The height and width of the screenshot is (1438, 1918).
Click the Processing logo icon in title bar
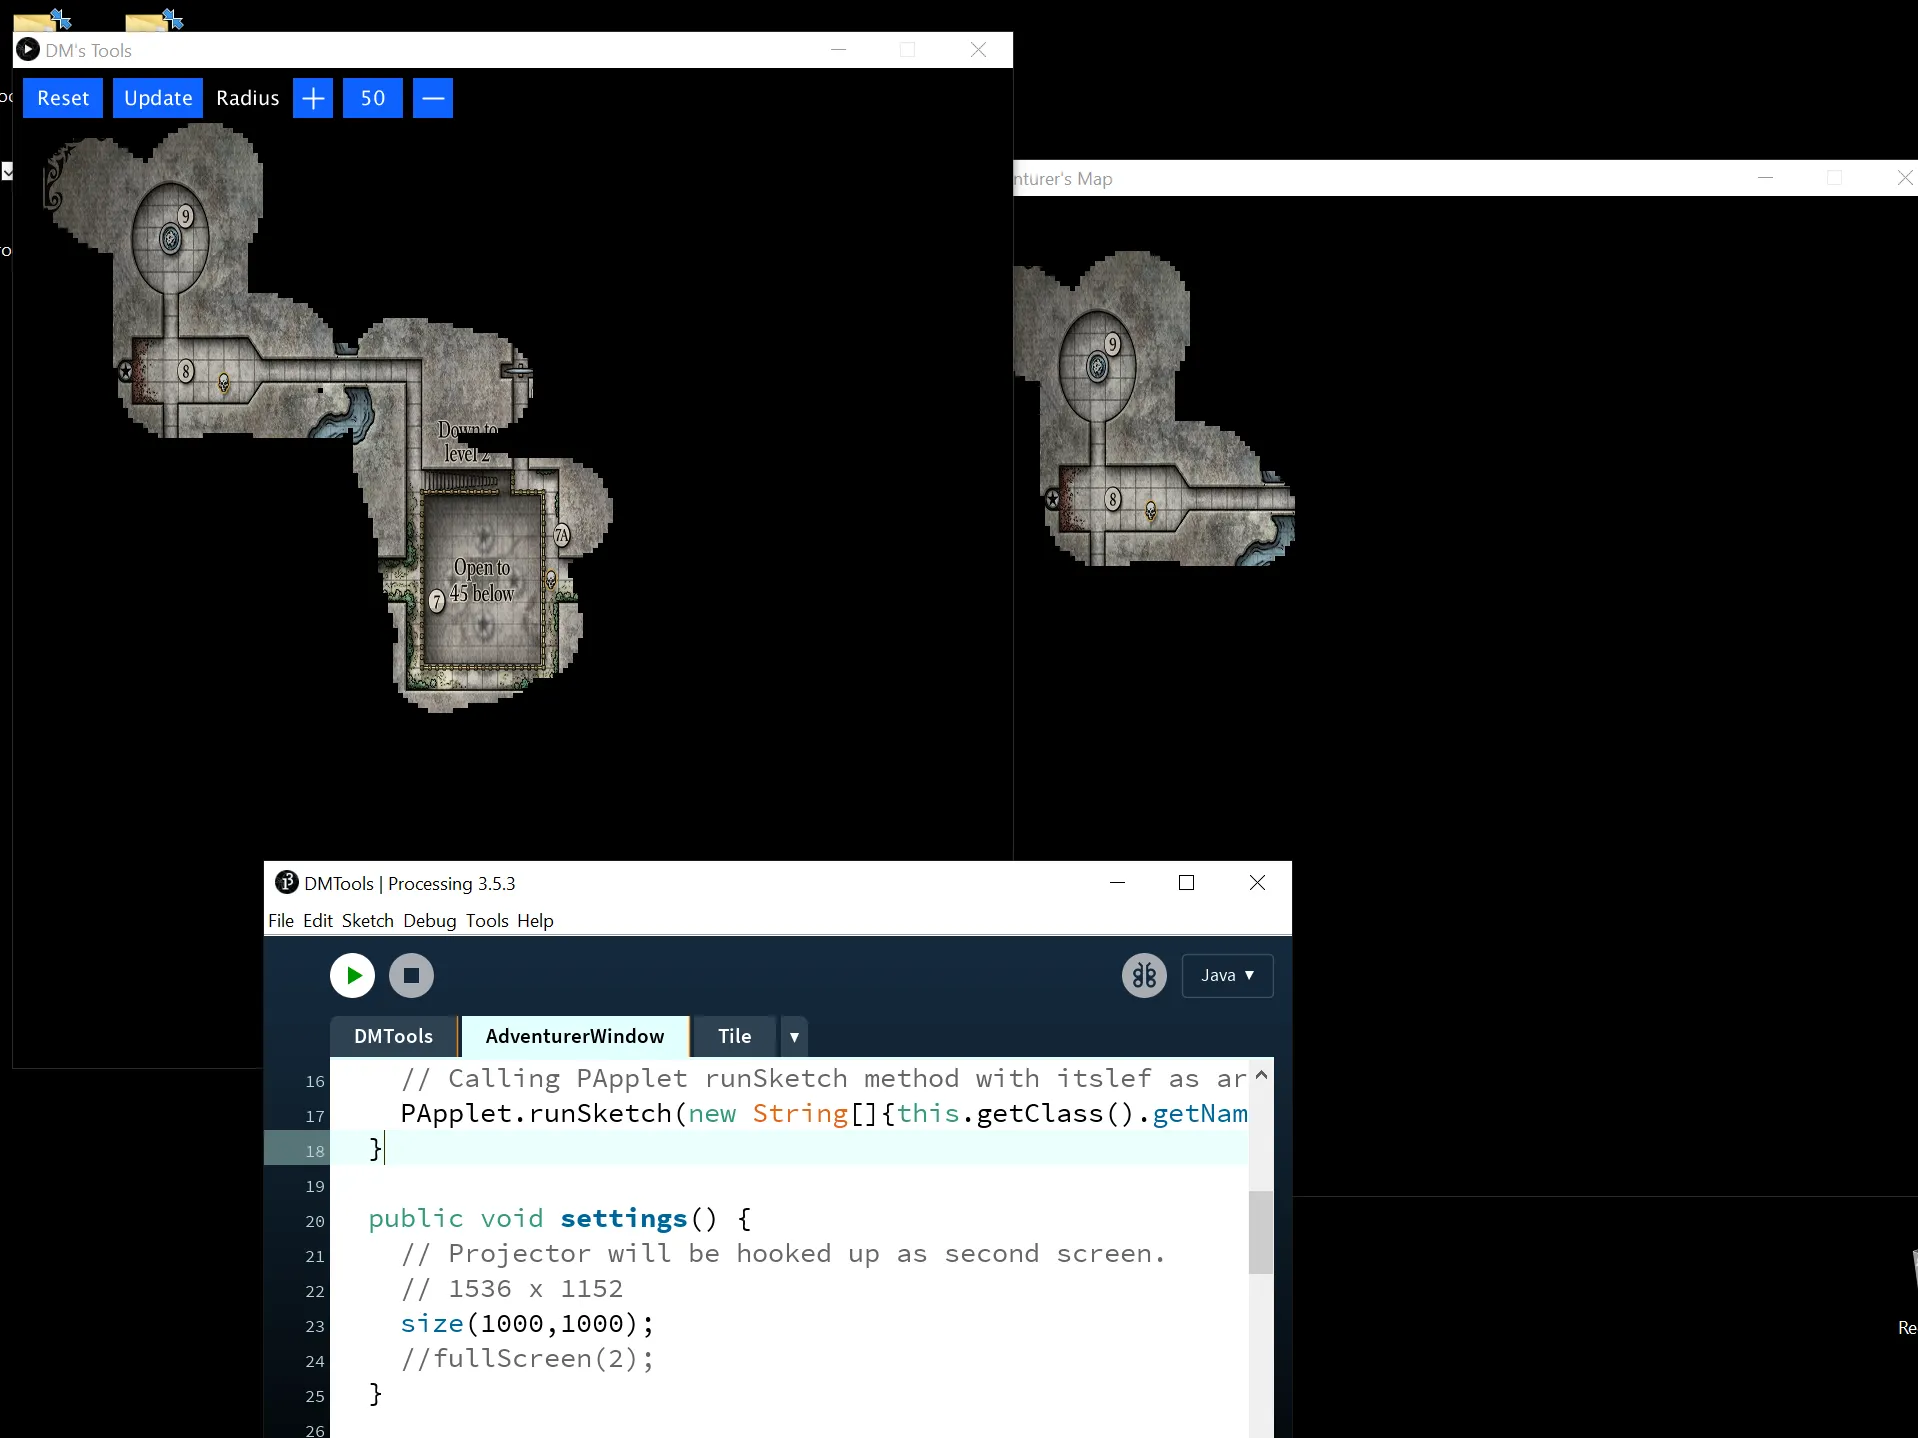tap(287, 883)
